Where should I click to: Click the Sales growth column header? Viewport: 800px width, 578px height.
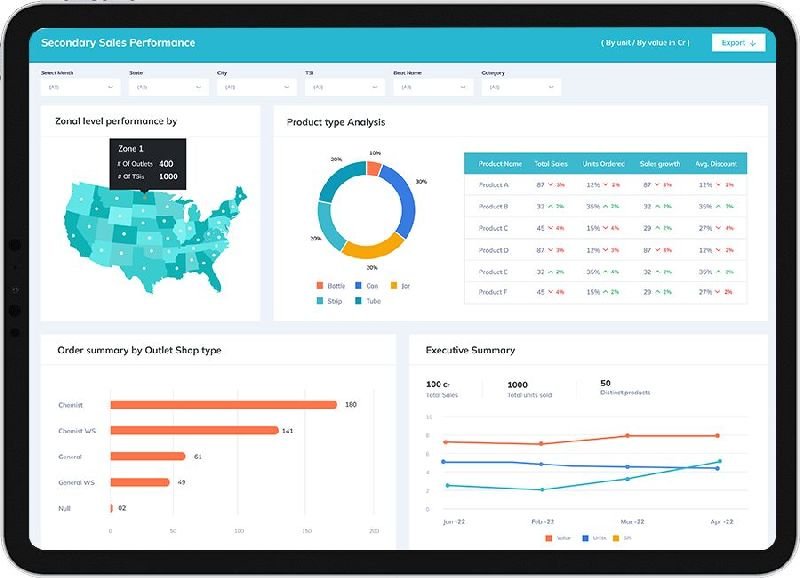point(659,163)
